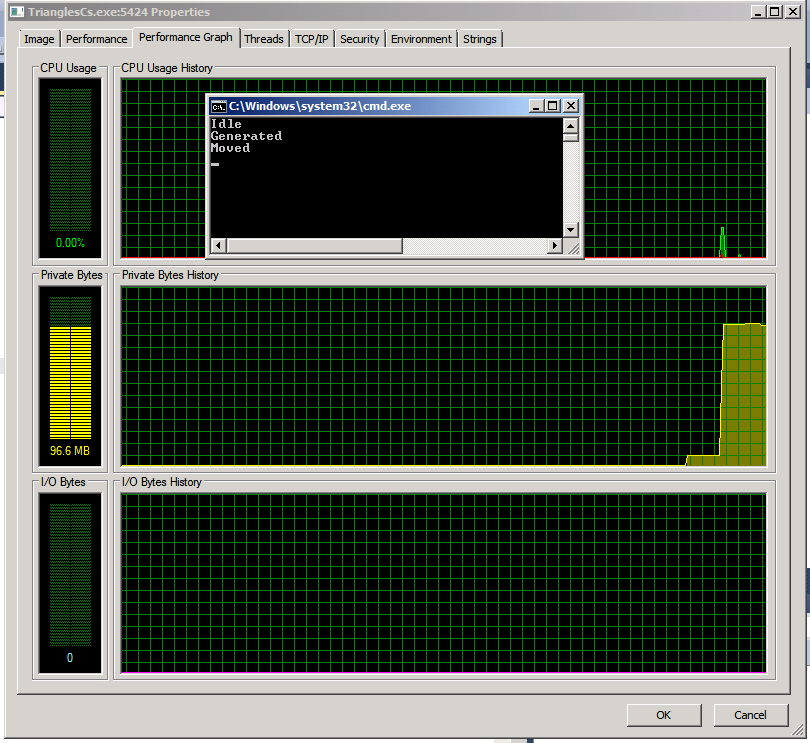Click the TrianglesCs.exe:5424 Properties title text
810x743 pixels.
pos(119,11)
